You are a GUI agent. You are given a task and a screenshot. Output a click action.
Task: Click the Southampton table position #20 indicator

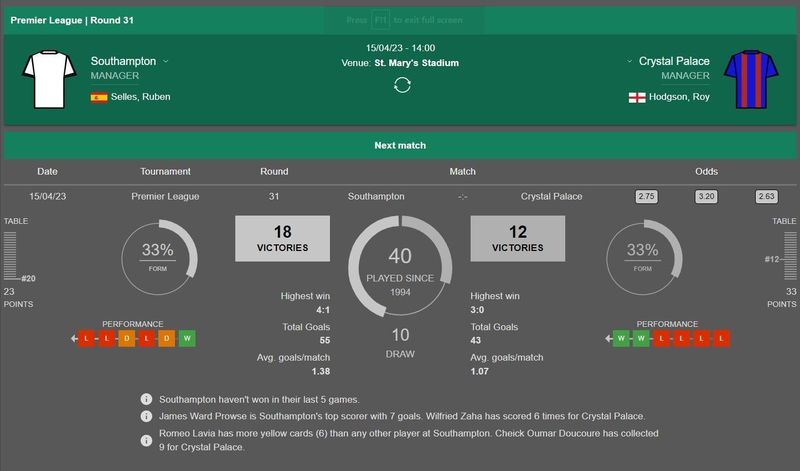[x=27, y=278]
